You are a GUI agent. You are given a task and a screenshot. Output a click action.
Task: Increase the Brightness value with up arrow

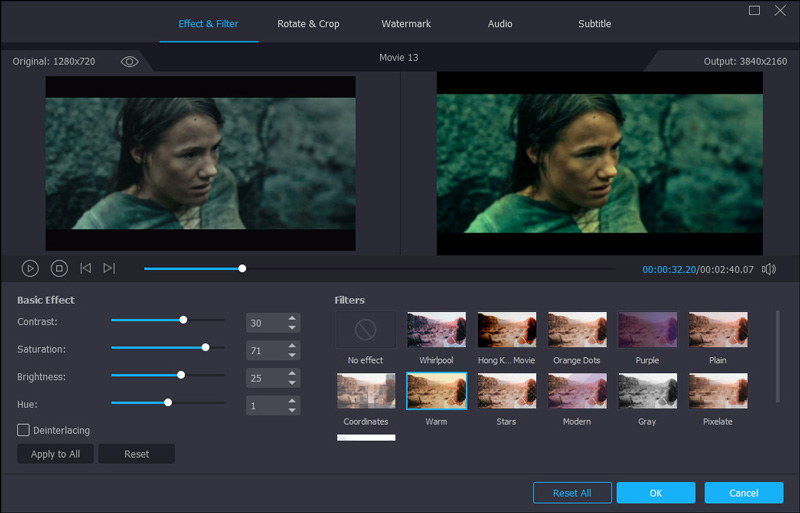(x=292, y=372)
